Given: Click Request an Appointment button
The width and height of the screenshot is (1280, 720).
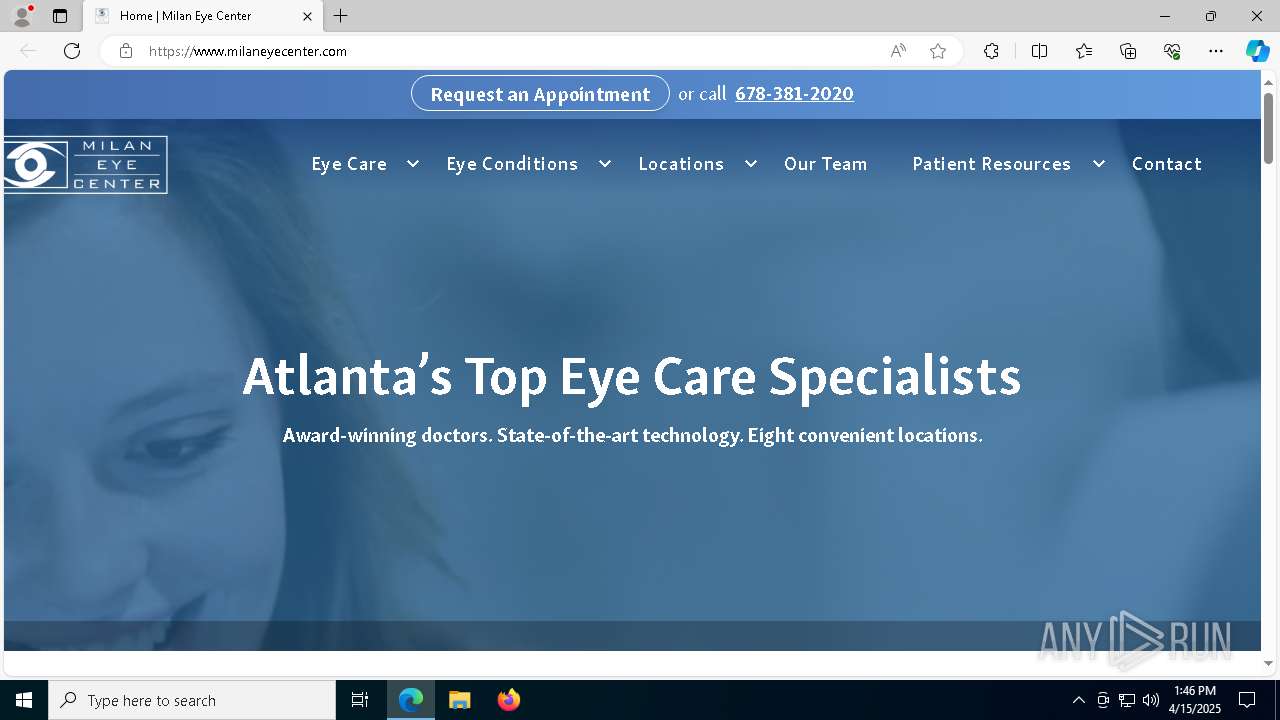Looking at the screenshot, I should tap(540, 94).
